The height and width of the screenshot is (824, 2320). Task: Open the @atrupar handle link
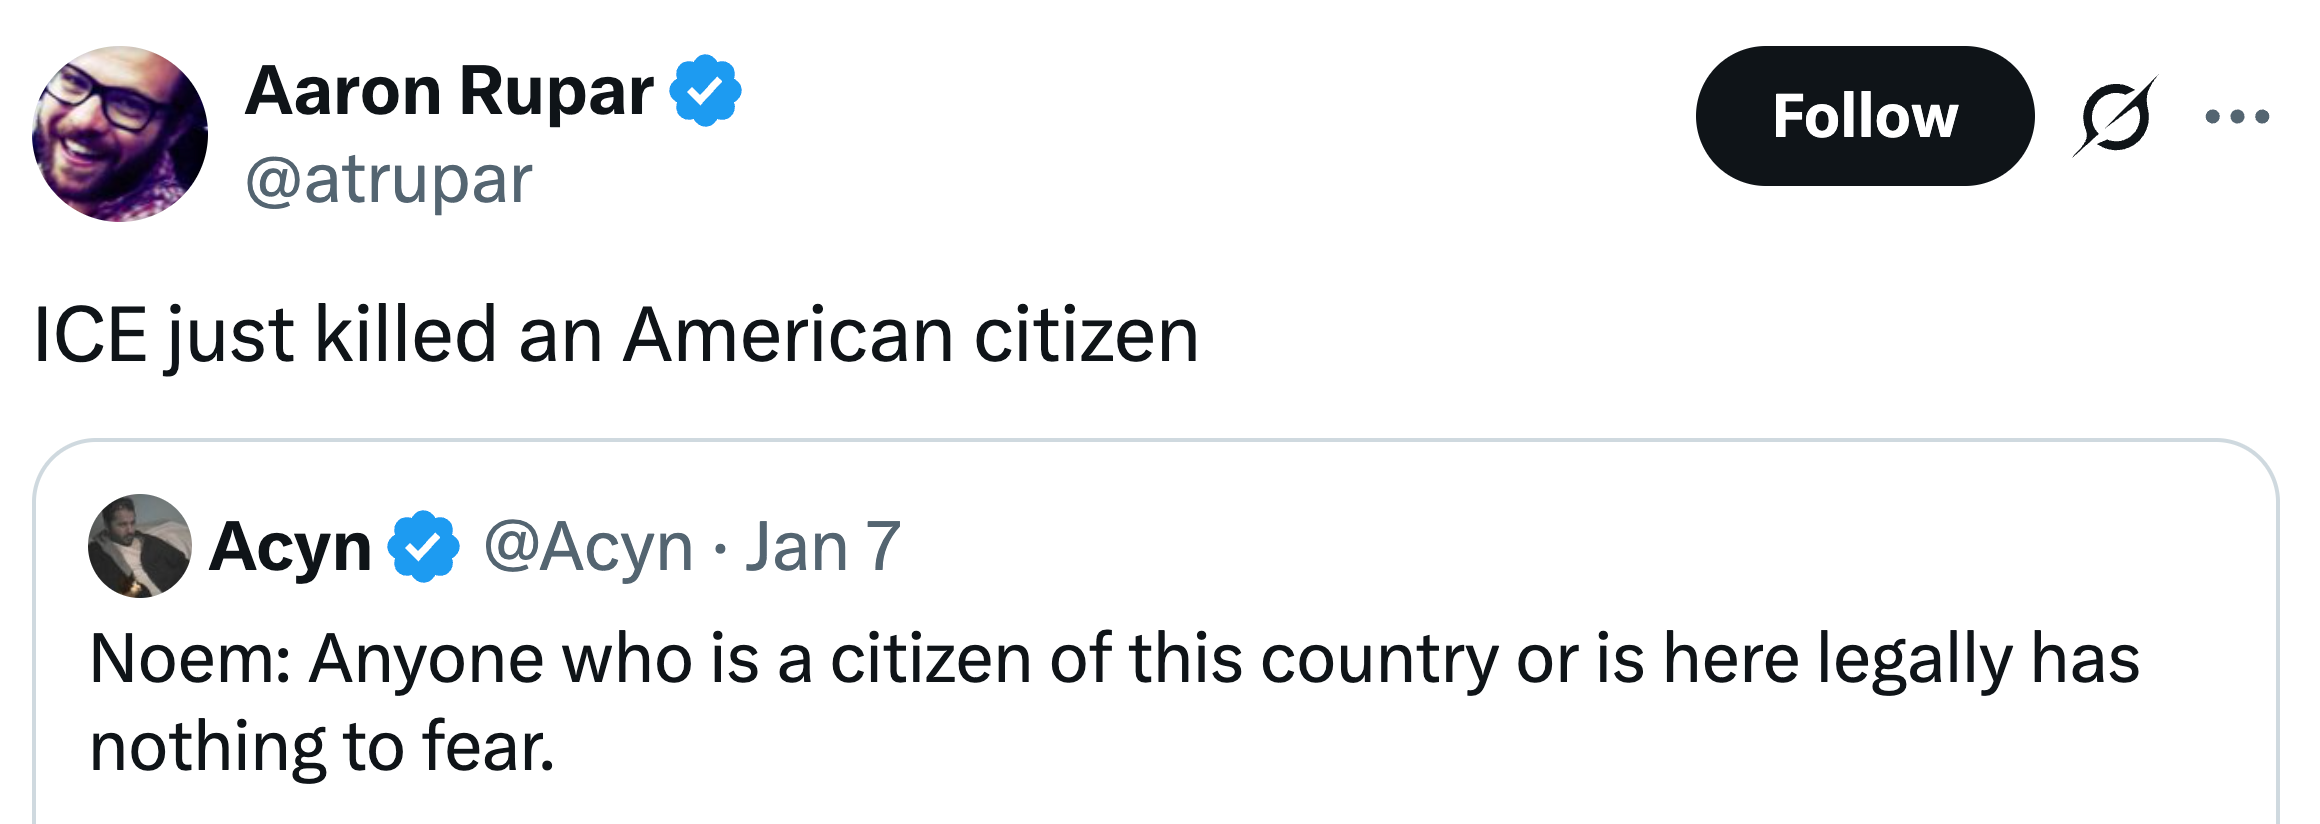point(388,181)
